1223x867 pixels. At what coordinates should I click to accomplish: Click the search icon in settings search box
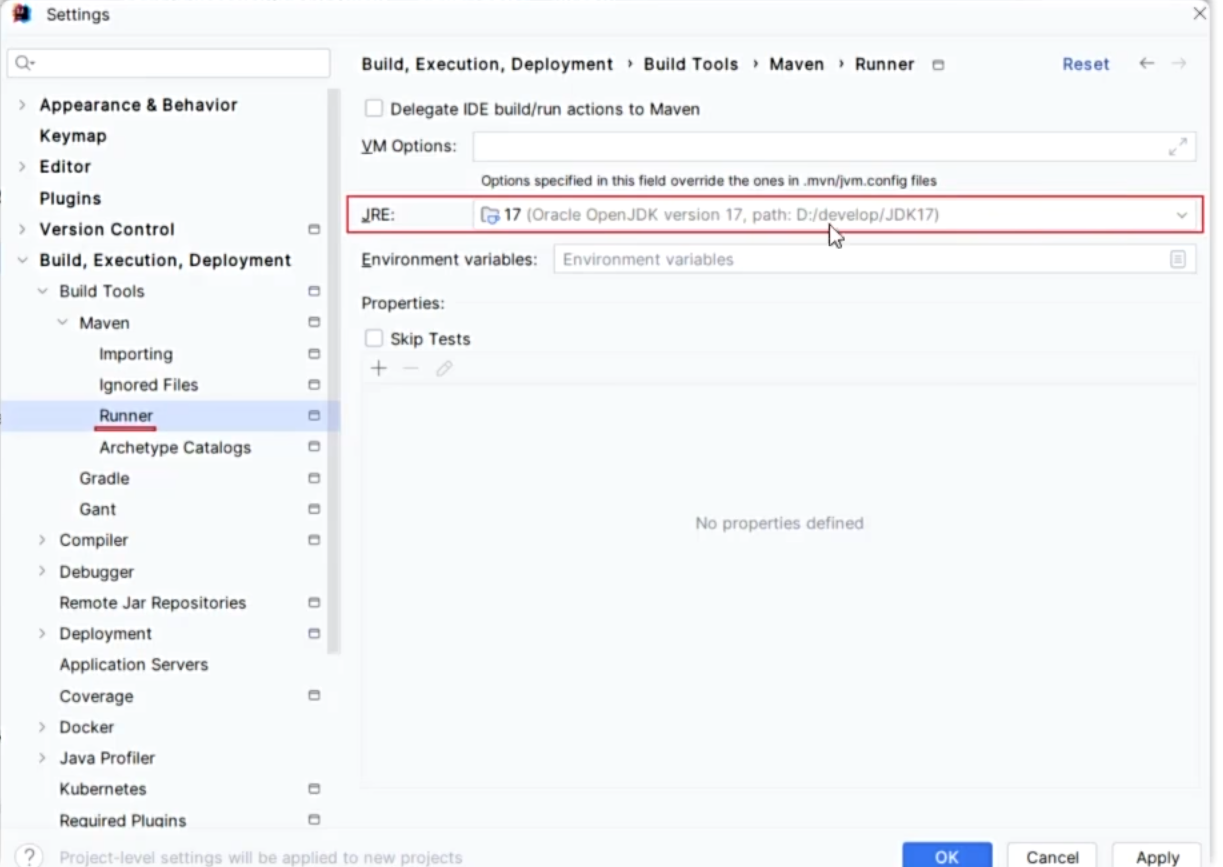click(24, 64)
